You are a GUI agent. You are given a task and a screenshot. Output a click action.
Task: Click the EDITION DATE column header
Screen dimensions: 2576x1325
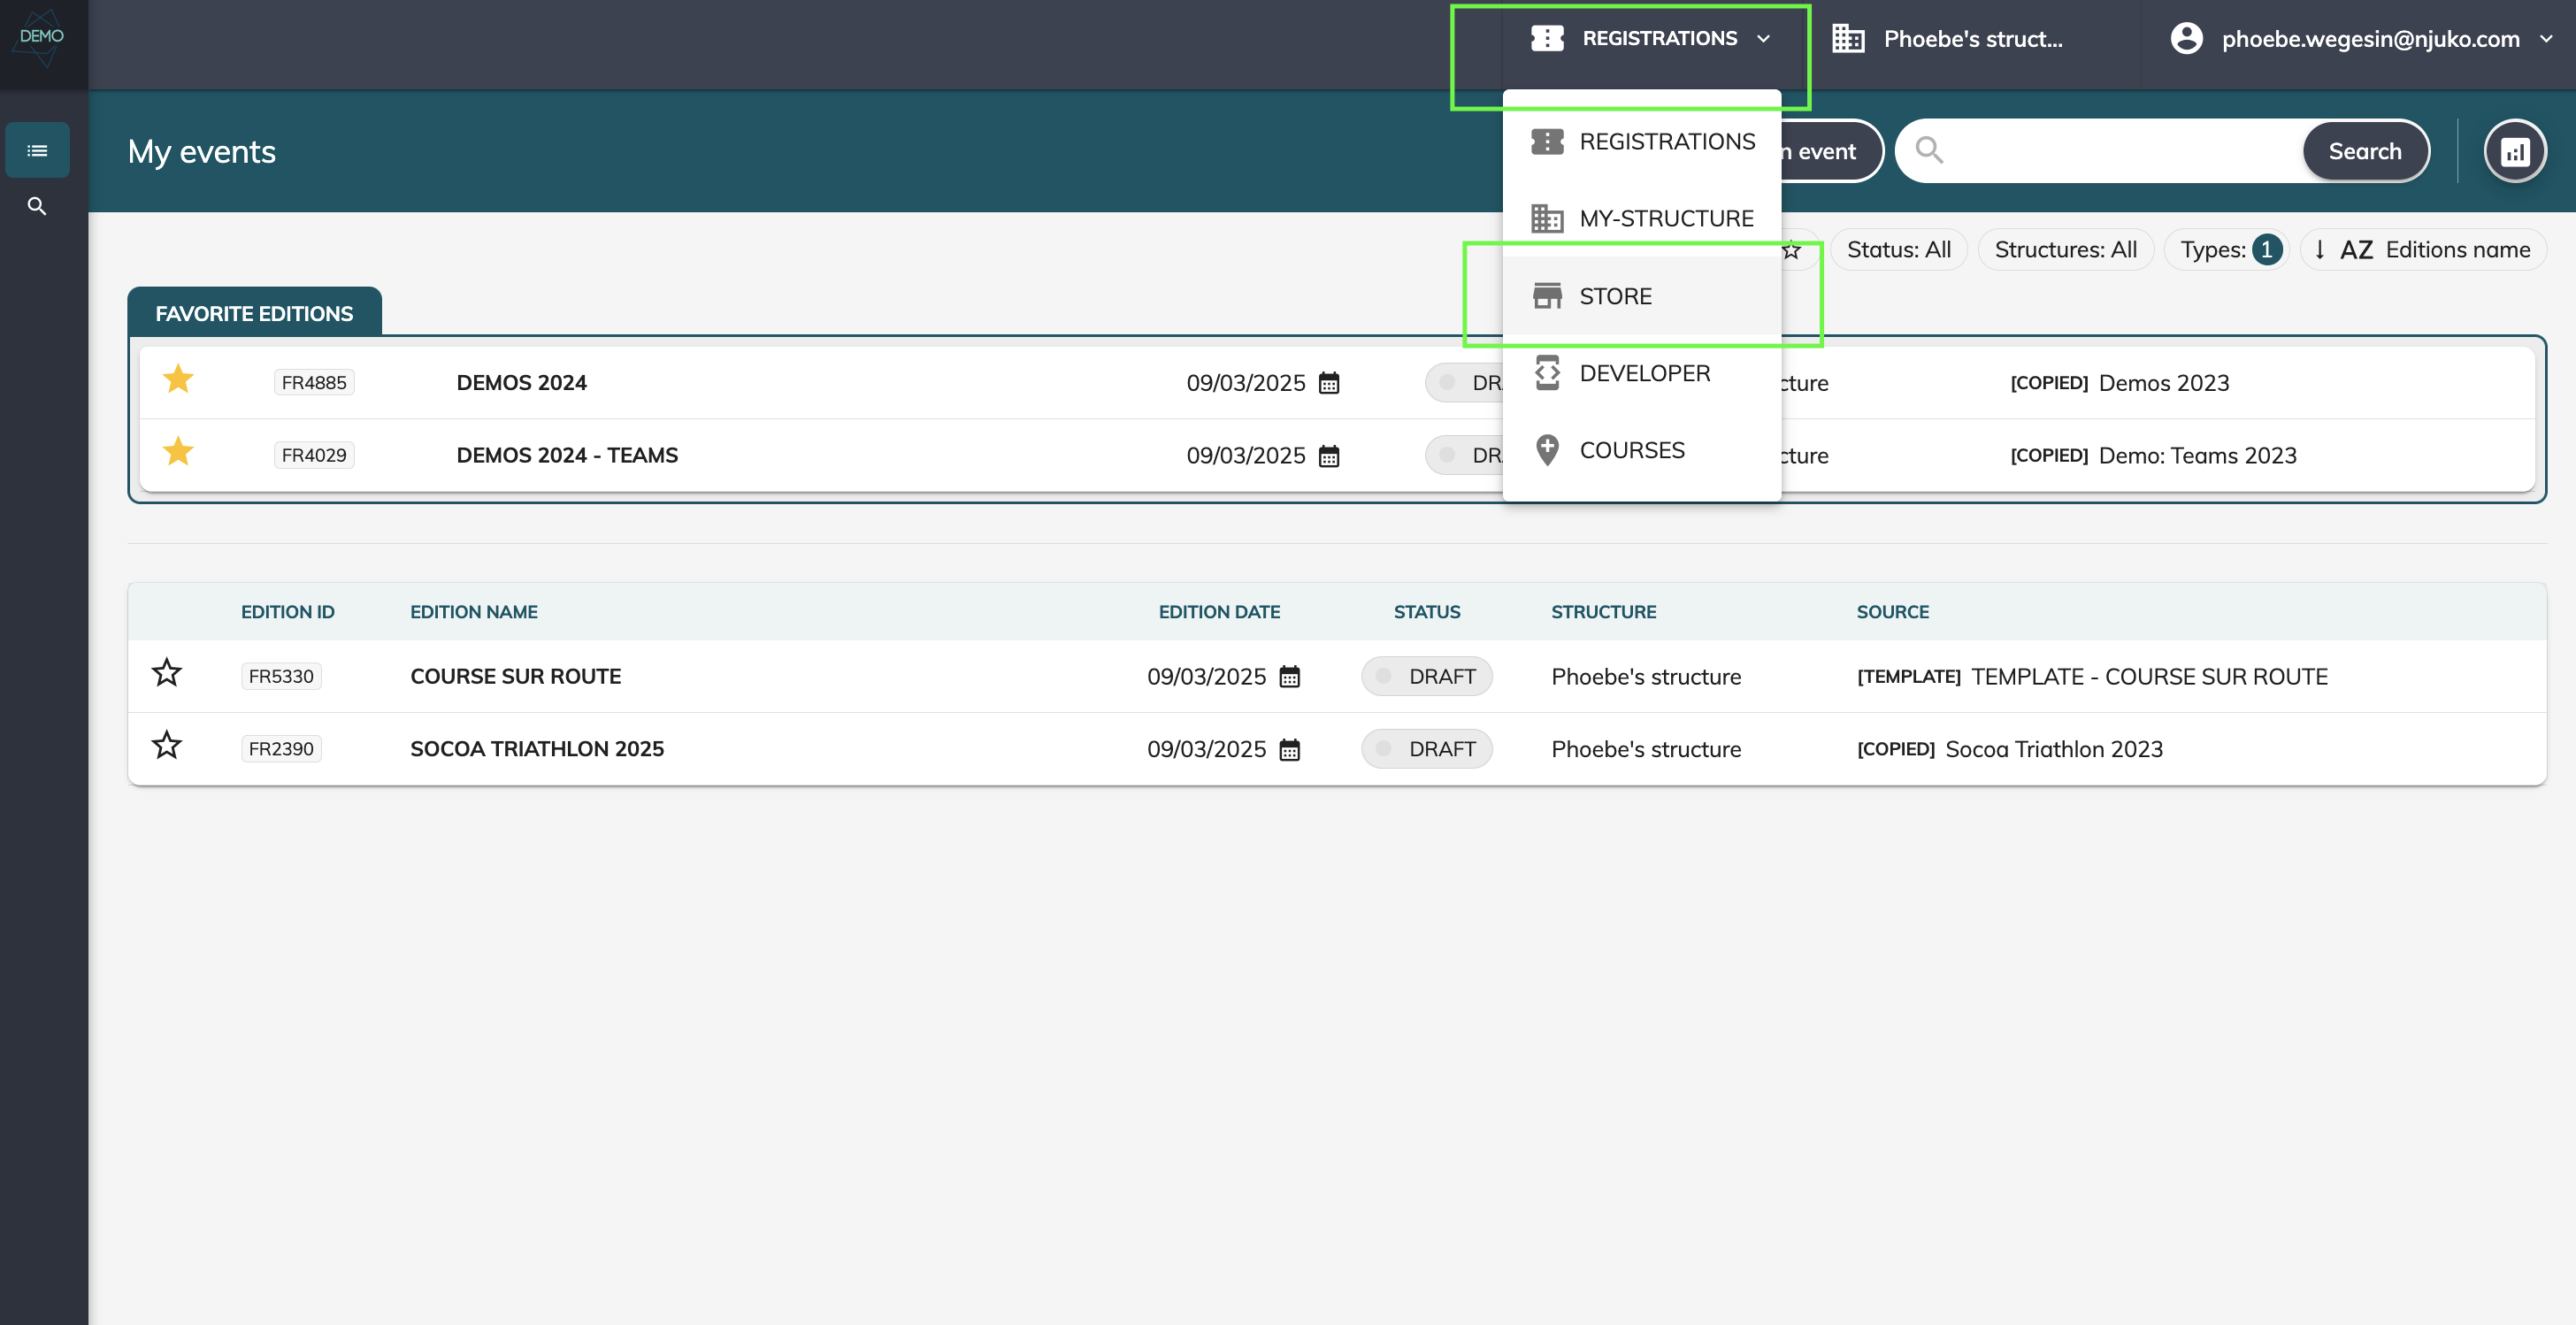point(1219,612)
